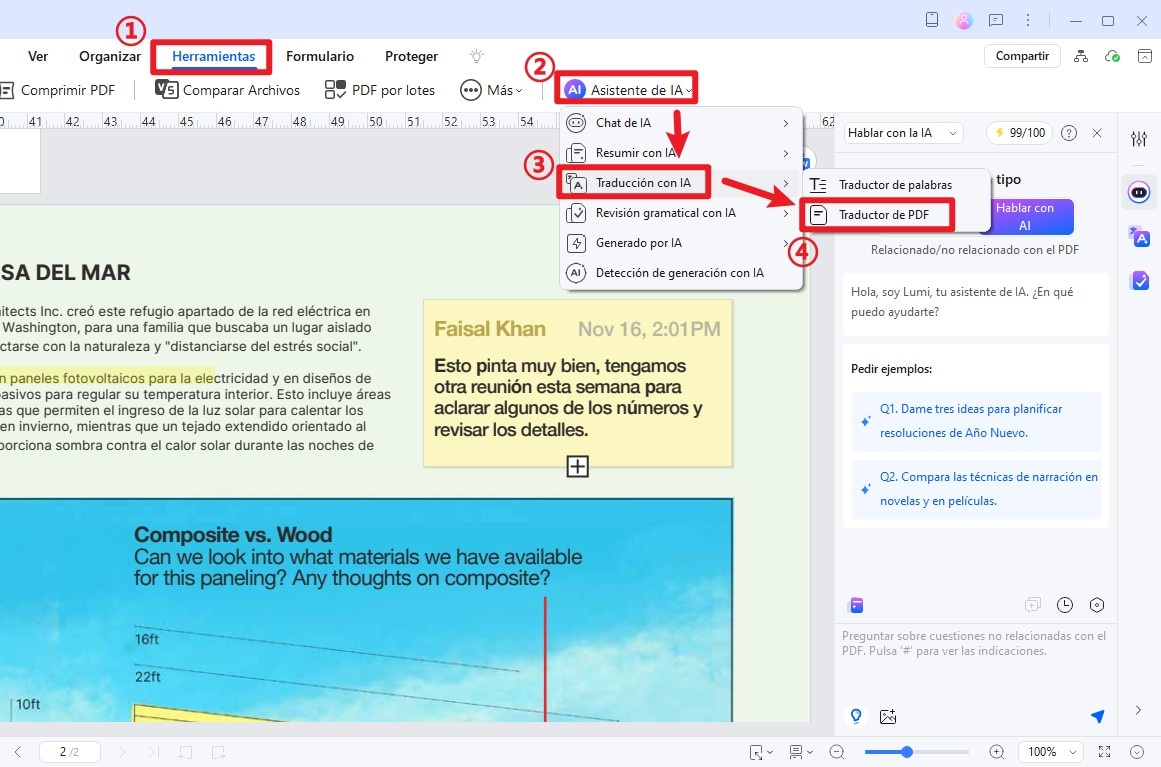This screenshot has height=767, width=1161.
Task: Expand Chat de IA submenu
Action: [680, 123]
